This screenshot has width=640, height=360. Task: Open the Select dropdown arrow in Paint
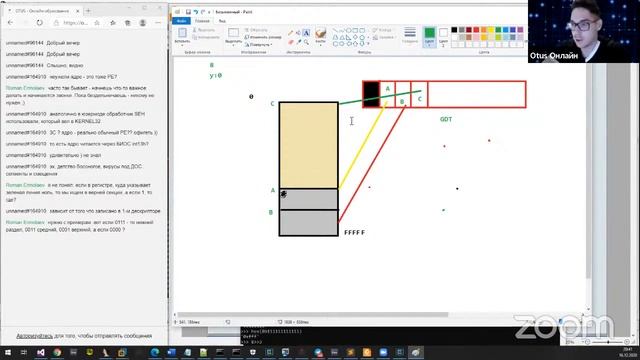[x=233, y=44]
